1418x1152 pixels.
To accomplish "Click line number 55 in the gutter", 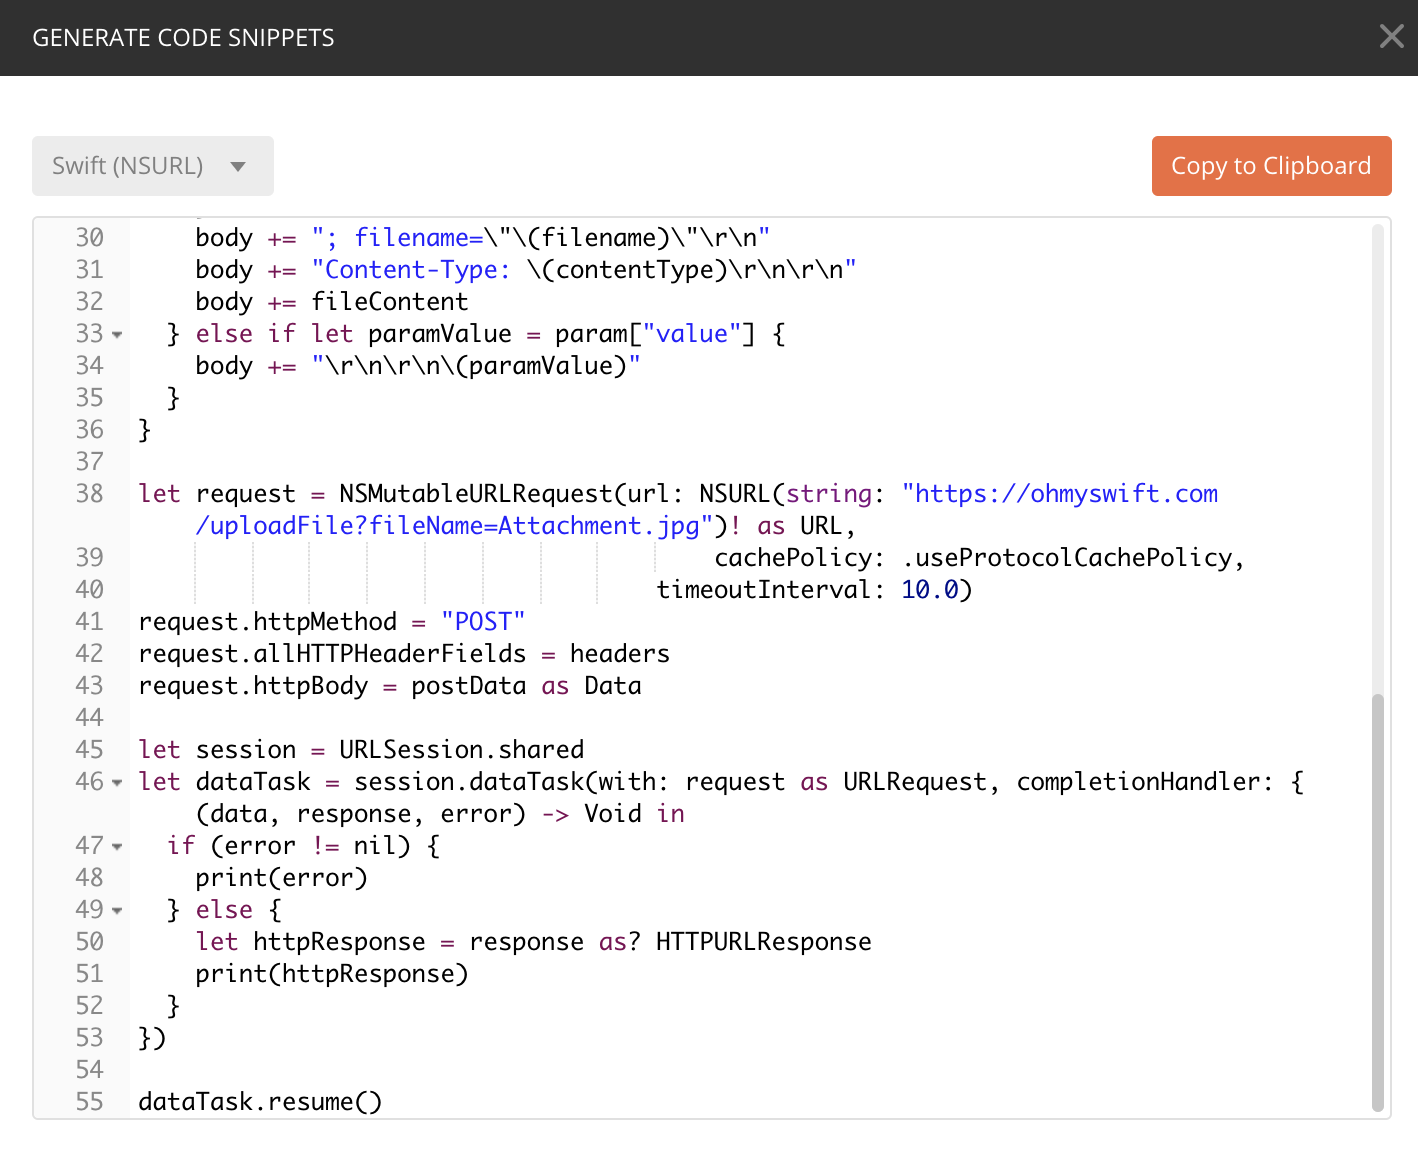I will click(89, 1102).
